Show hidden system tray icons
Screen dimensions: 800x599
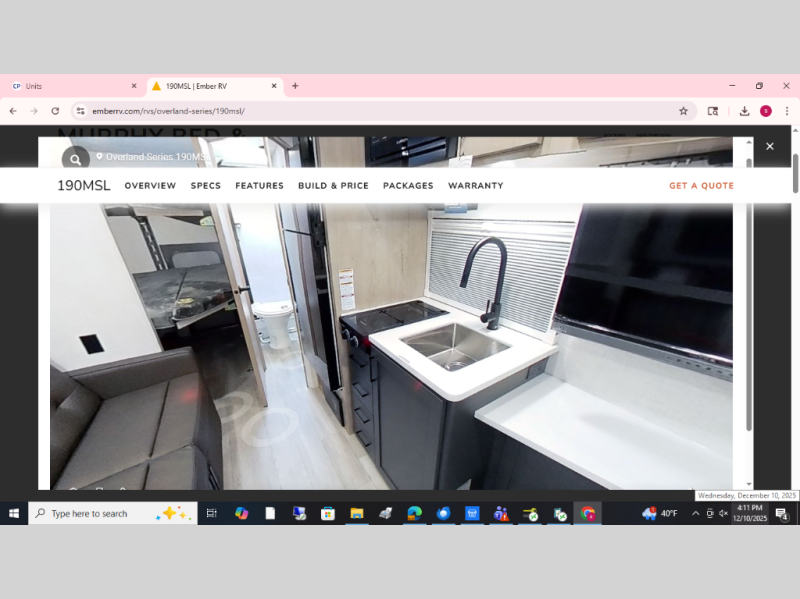point(696,513)
